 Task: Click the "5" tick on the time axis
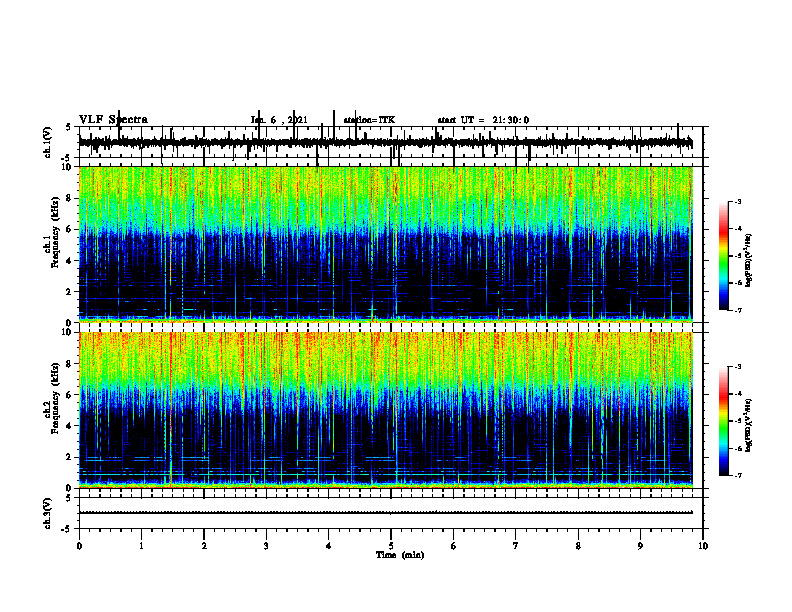tap(391, 546)
